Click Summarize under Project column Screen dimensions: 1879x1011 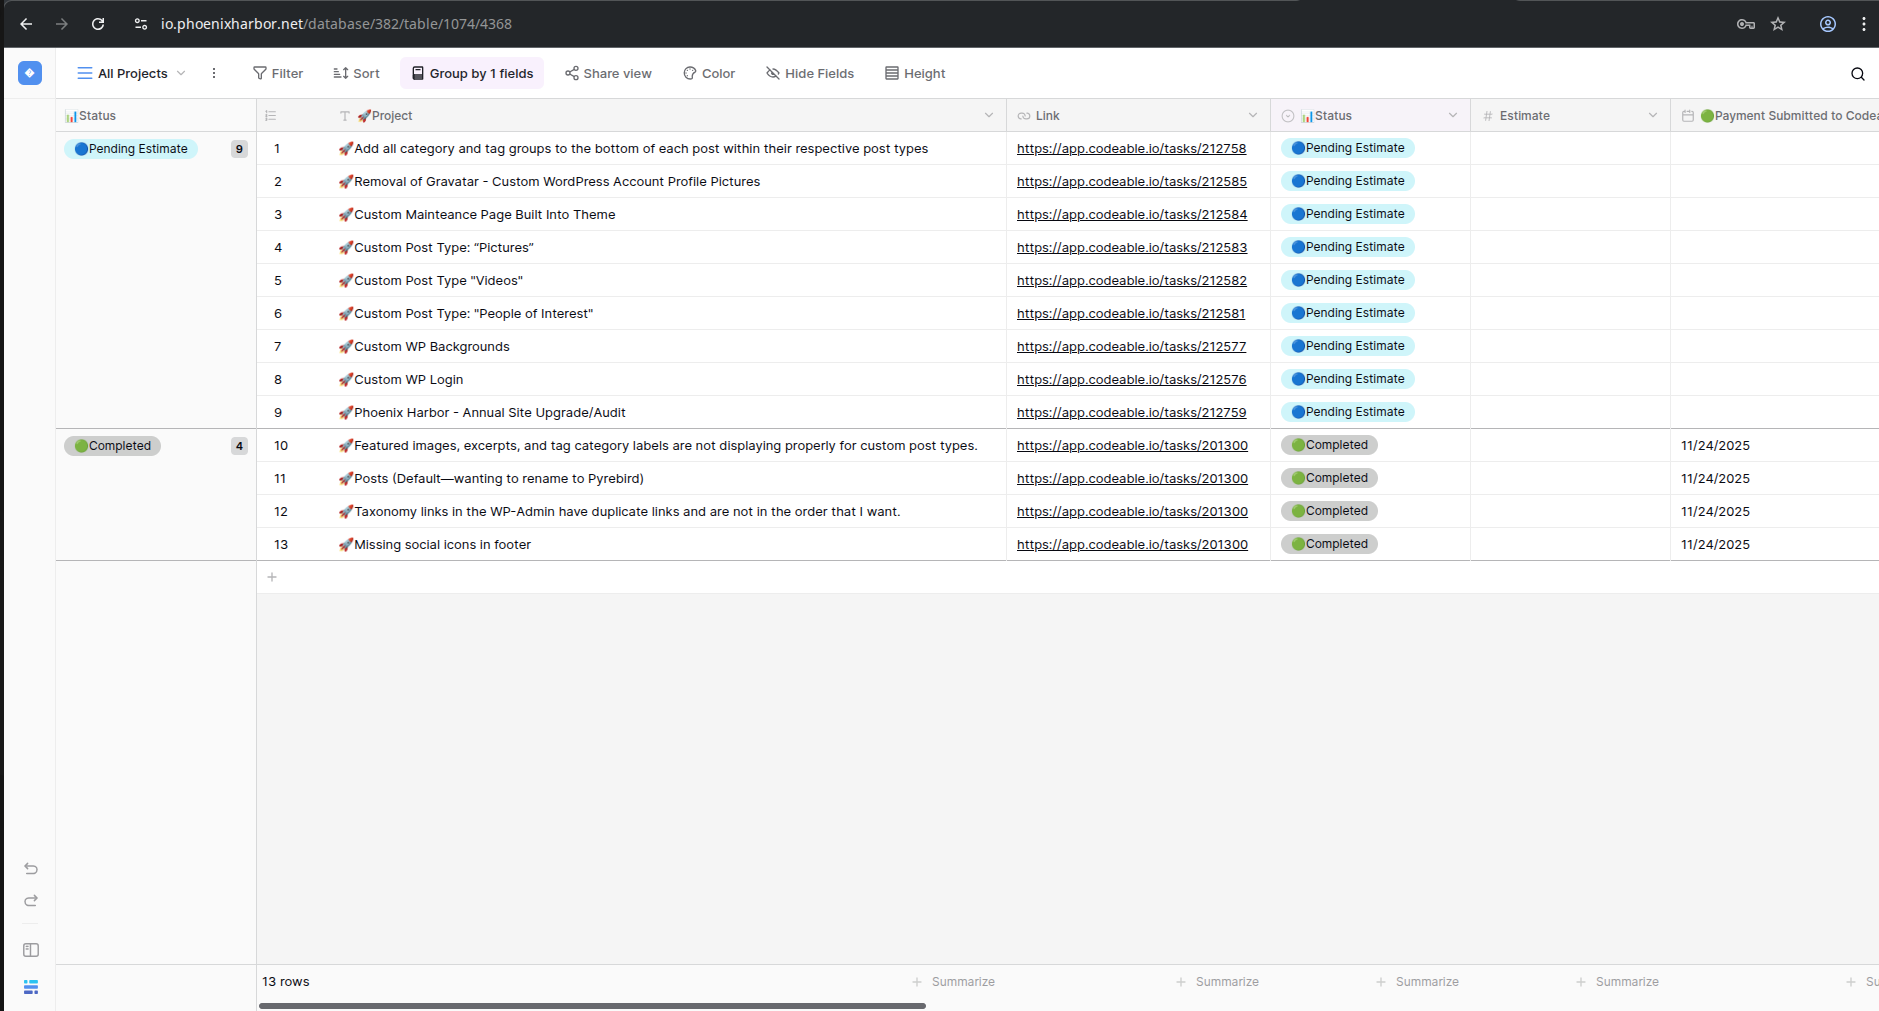tap(954, 982)
